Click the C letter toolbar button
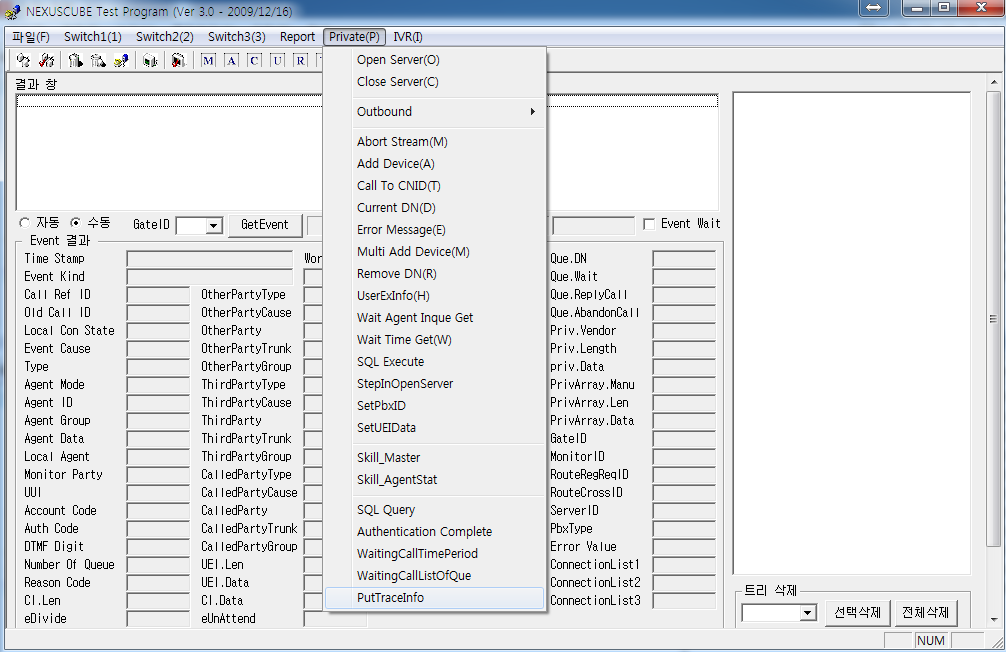 (254, 60)
